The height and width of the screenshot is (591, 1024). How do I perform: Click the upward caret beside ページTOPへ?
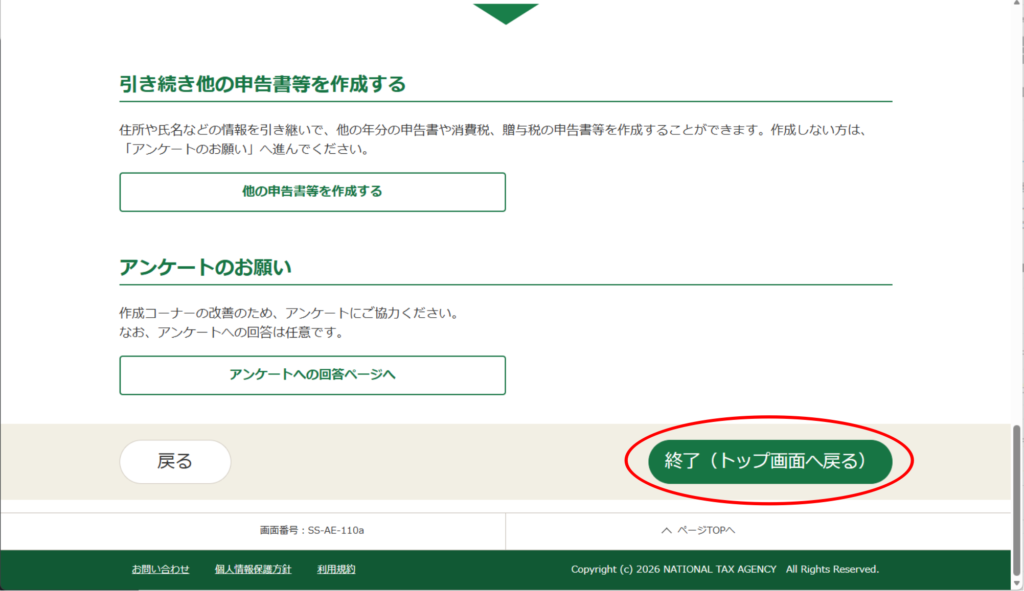(x=666, y=530)
